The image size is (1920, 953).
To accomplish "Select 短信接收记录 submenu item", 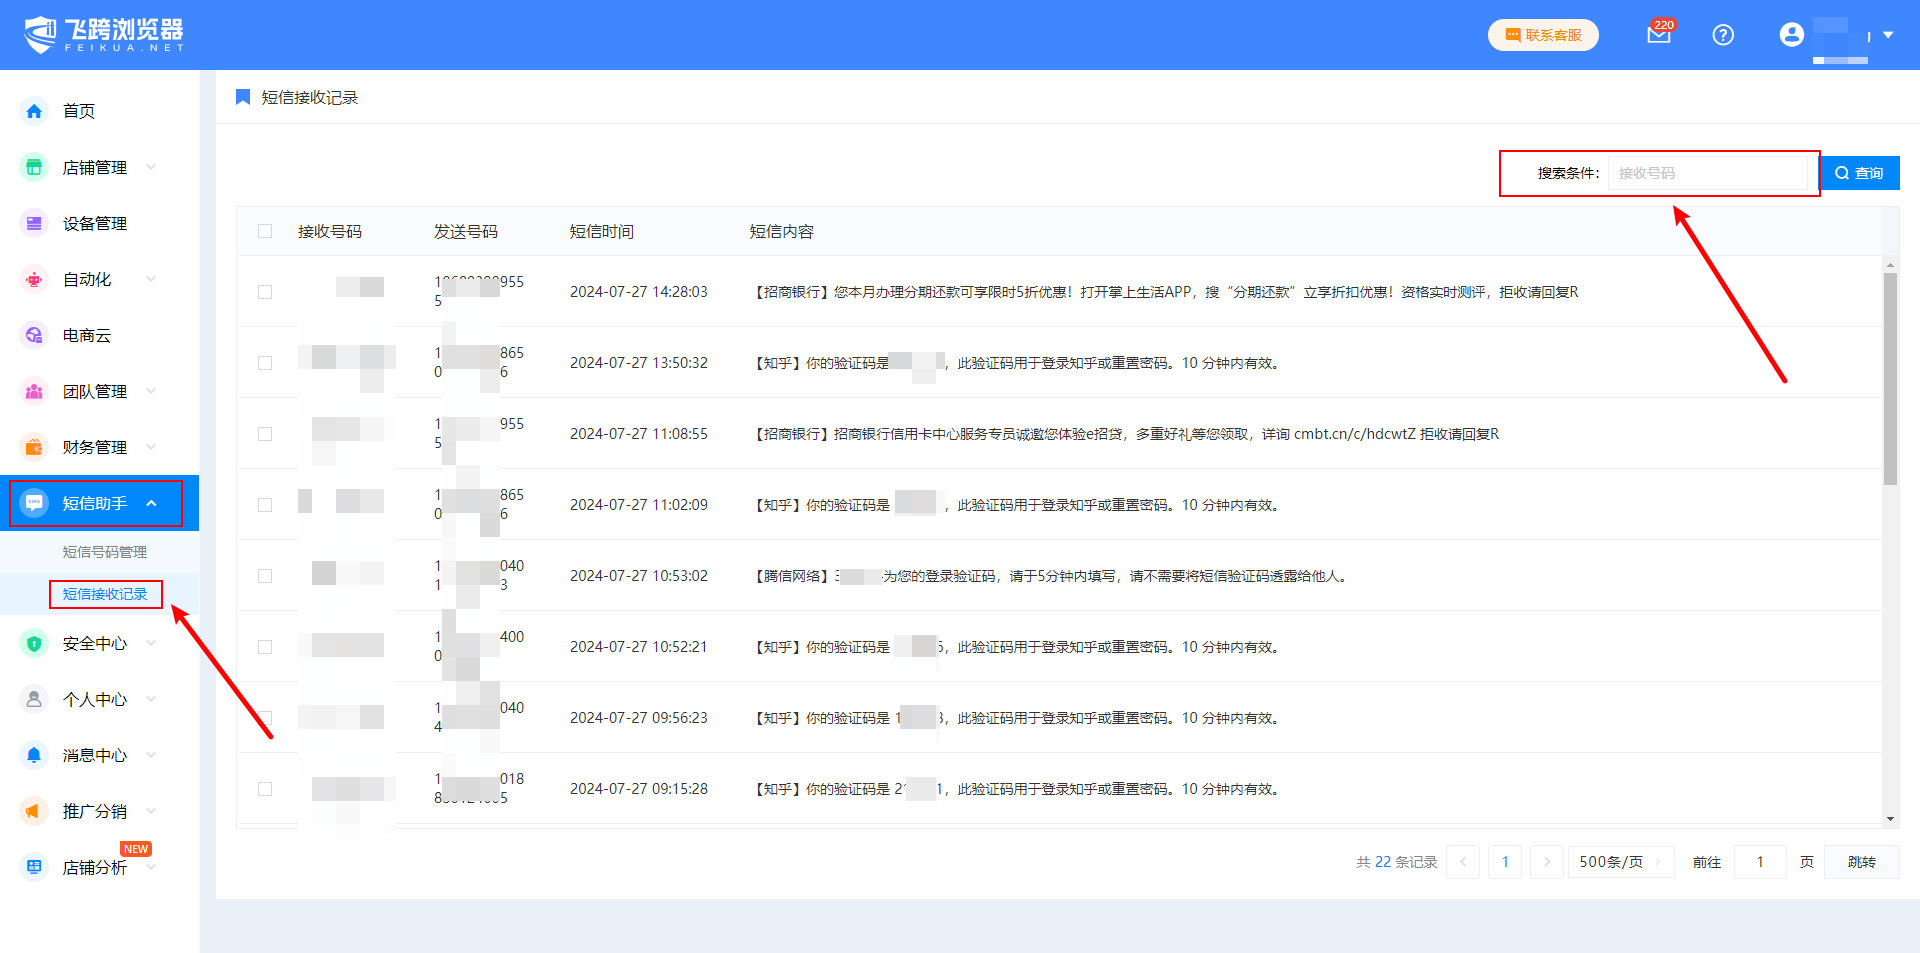I will tap(104, 594).
